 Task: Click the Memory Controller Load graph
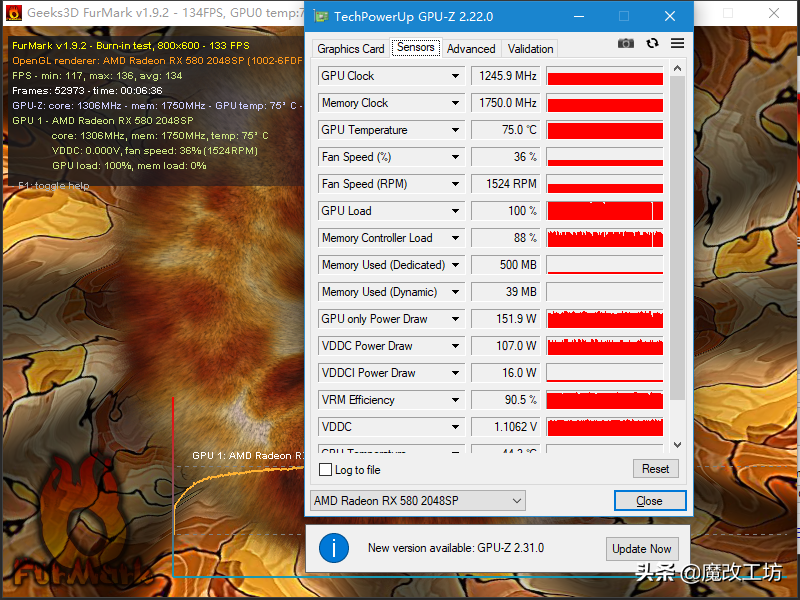tap(605, 238)
